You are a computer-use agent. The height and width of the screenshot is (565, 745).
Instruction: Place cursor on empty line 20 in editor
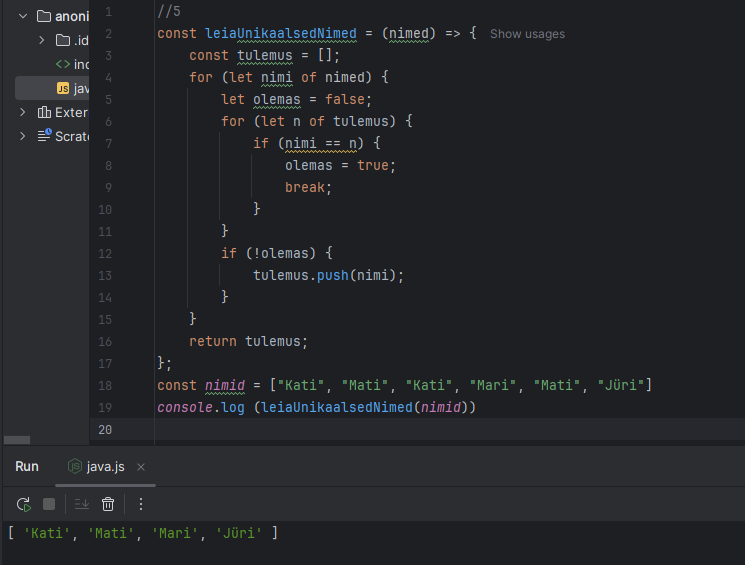400,429
